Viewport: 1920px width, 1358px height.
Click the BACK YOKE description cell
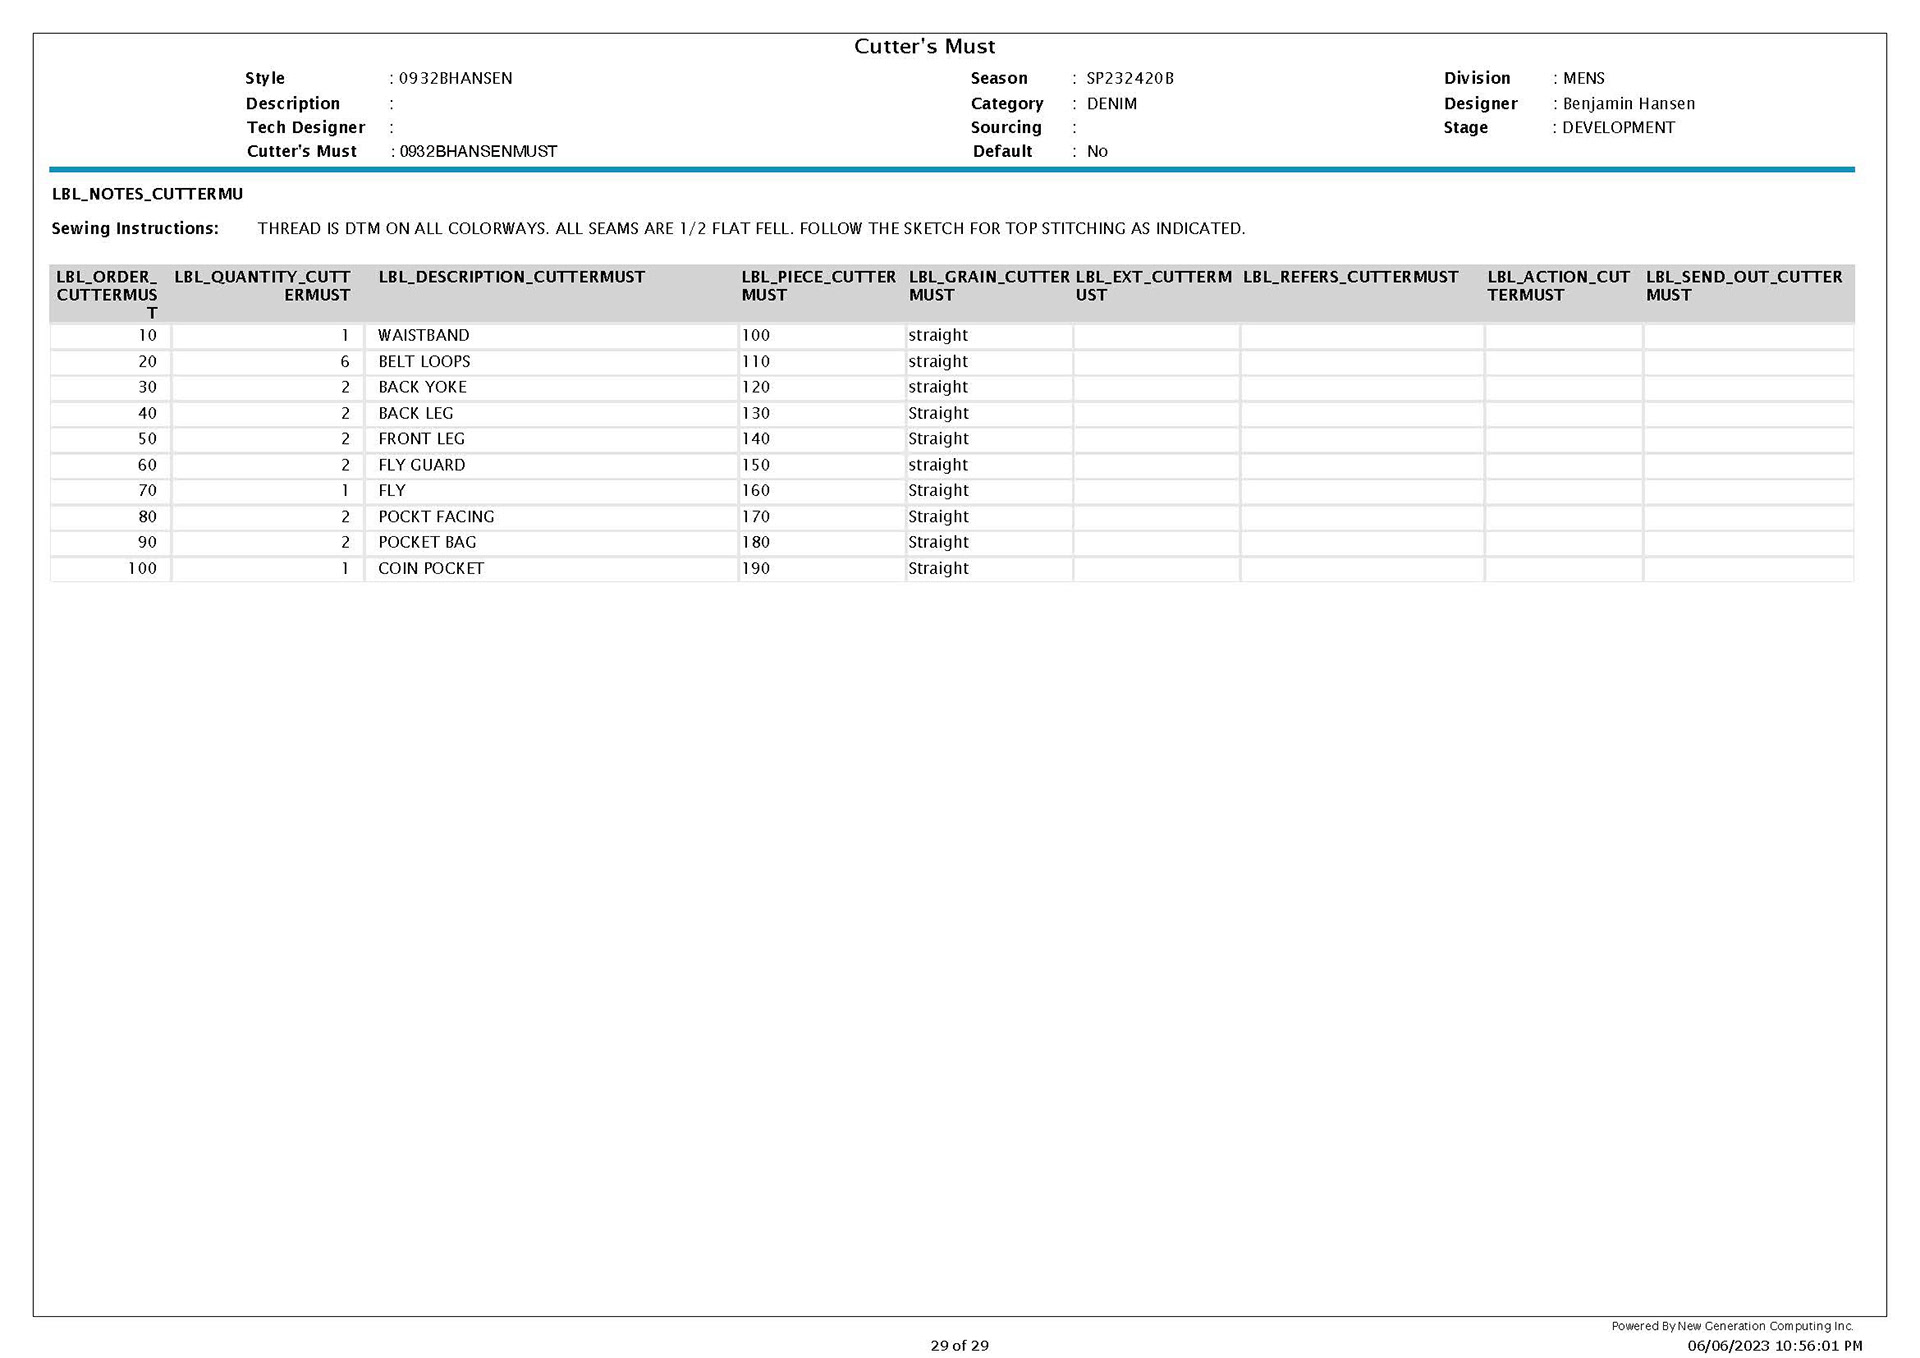[x=422, y=387]
